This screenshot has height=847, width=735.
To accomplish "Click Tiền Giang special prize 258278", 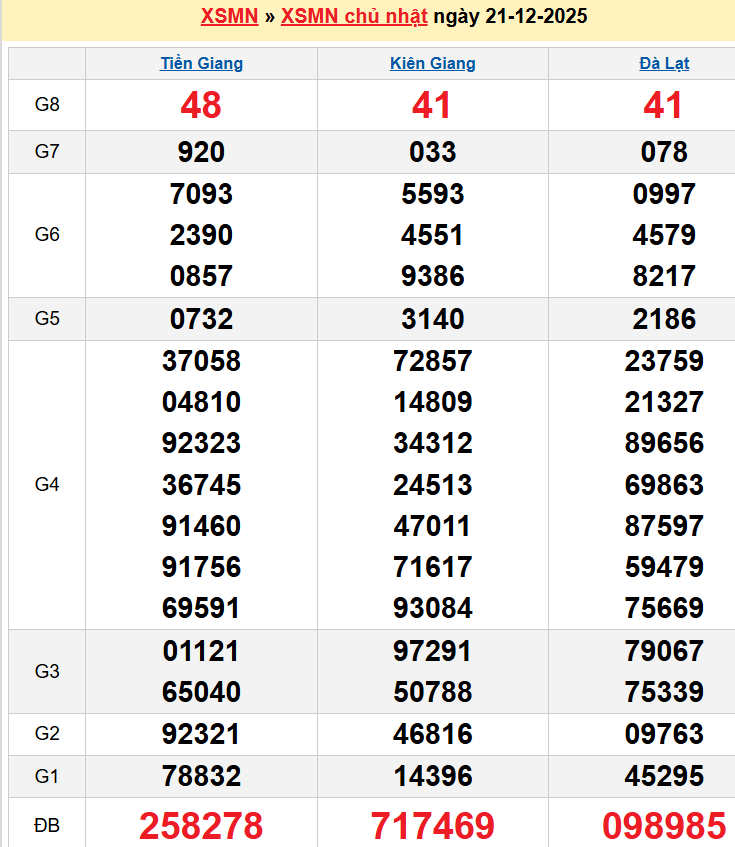I will click(x=201, y=825).
